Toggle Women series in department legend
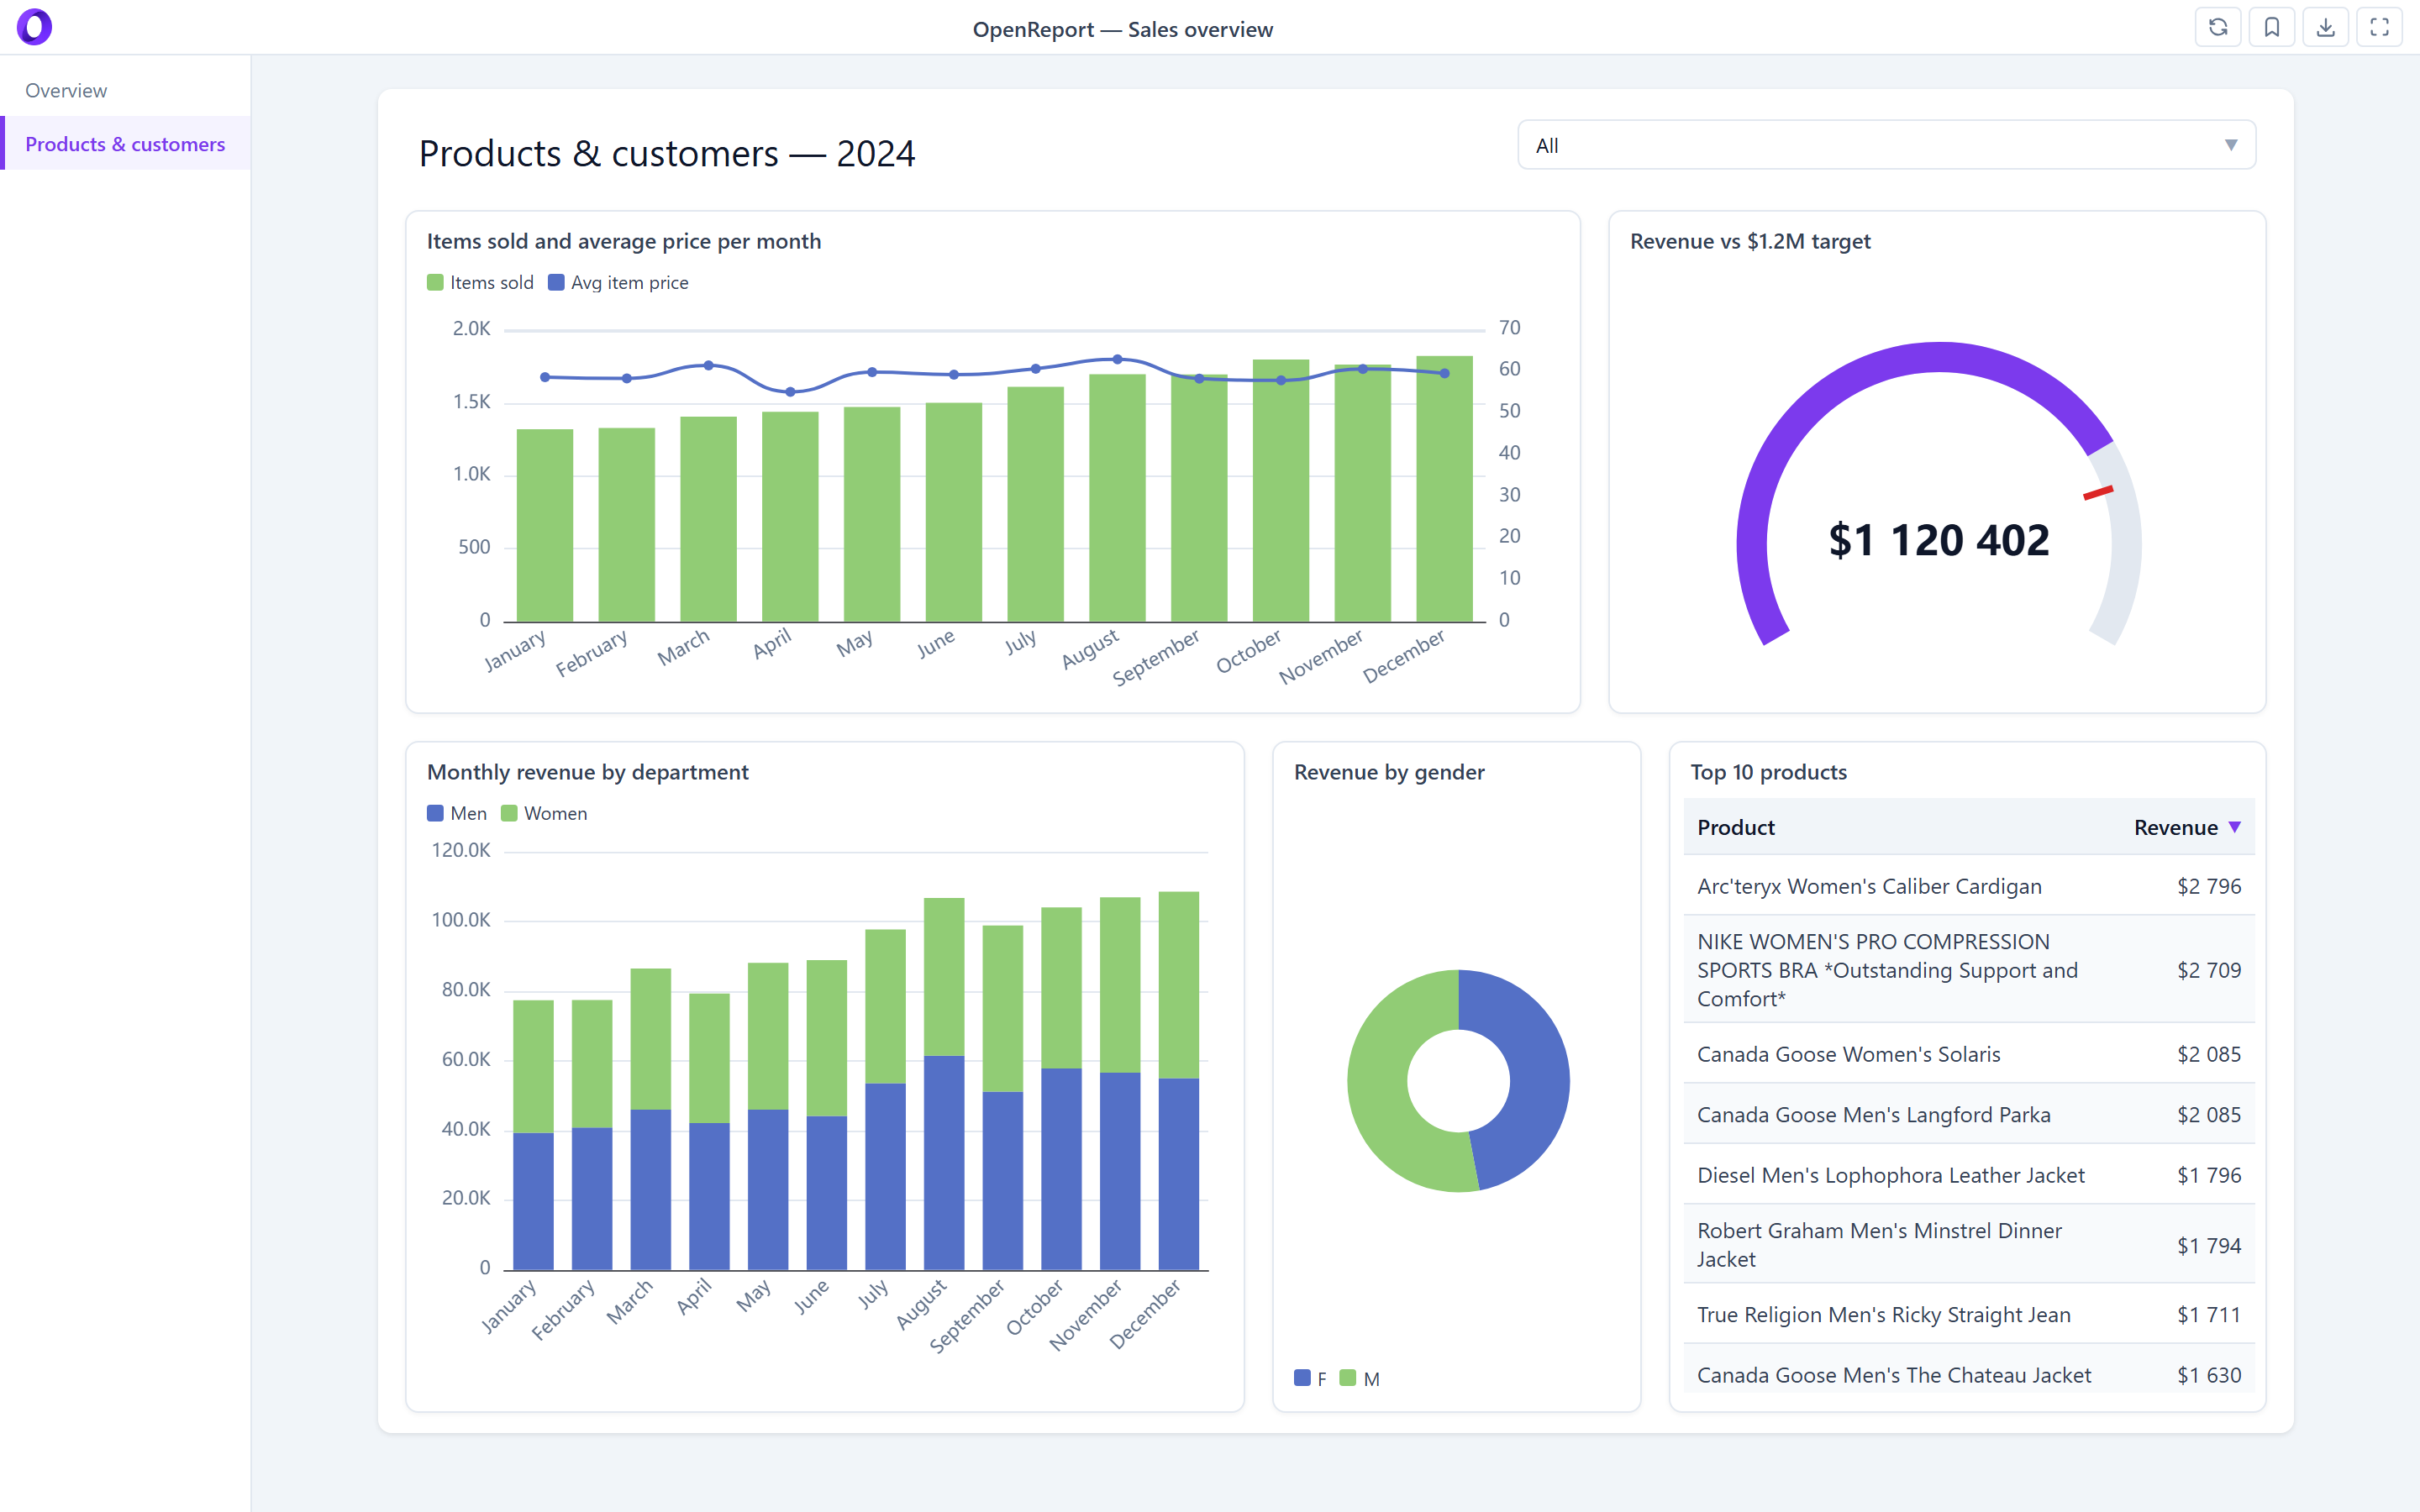The height and width of the screenshot is (1512, 2420). [x=544, y=814]
